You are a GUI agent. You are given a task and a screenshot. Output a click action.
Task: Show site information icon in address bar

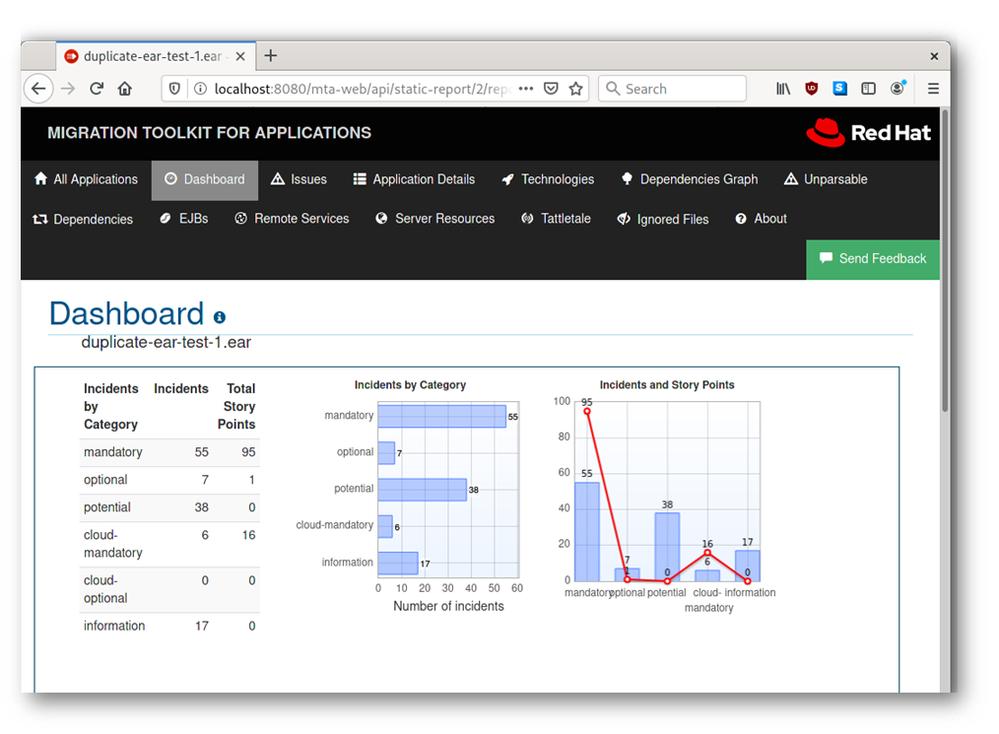tap(200, 89)
